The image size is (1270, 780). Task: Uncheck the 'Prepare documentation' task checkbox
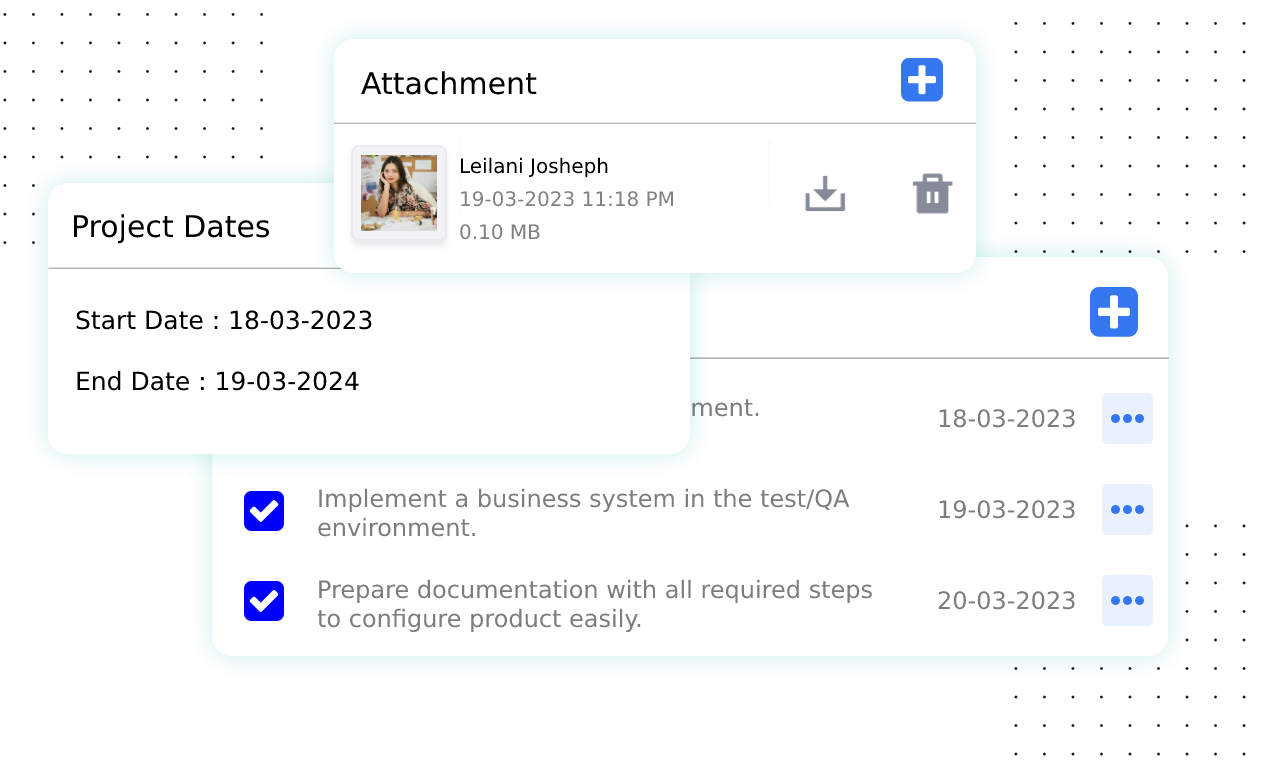click(264, 601)
